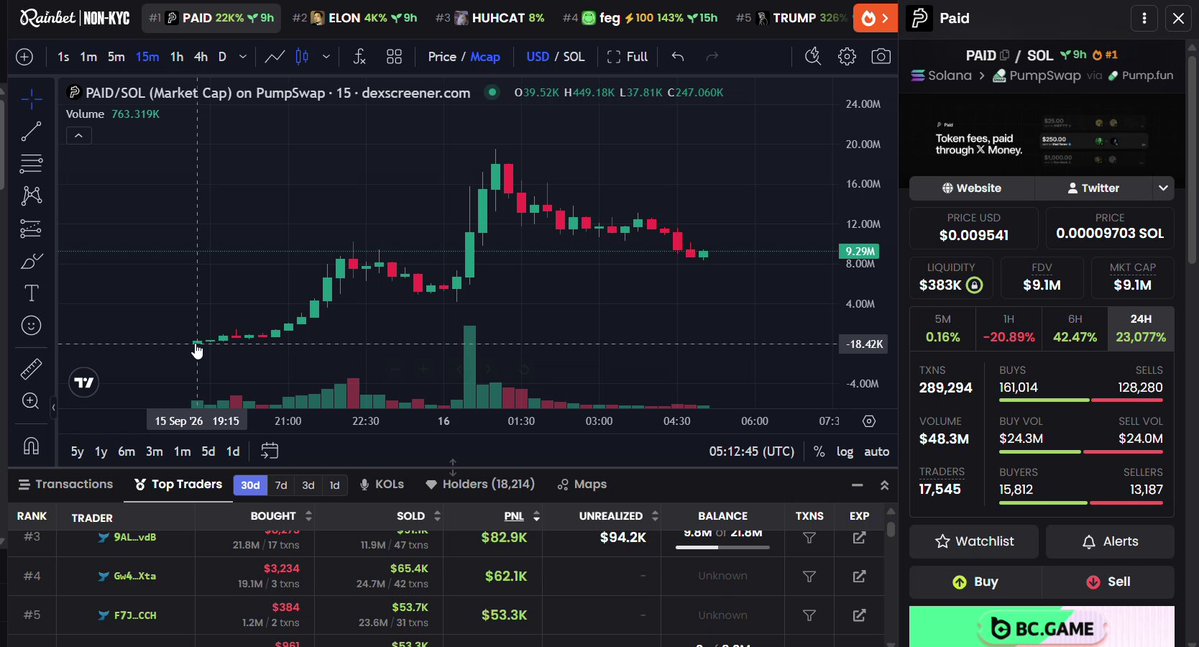This screenshot has width=1199, height=647.
Task: Select the ruler measure tool
Action: click(x=31, y=369)
